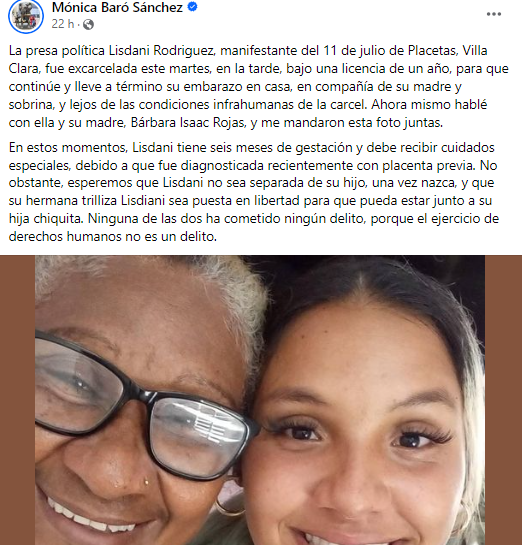The width and height of the screenshot is (522, 545).
Task: Open the three-dot post options menu
Action: tap(494, 14)
